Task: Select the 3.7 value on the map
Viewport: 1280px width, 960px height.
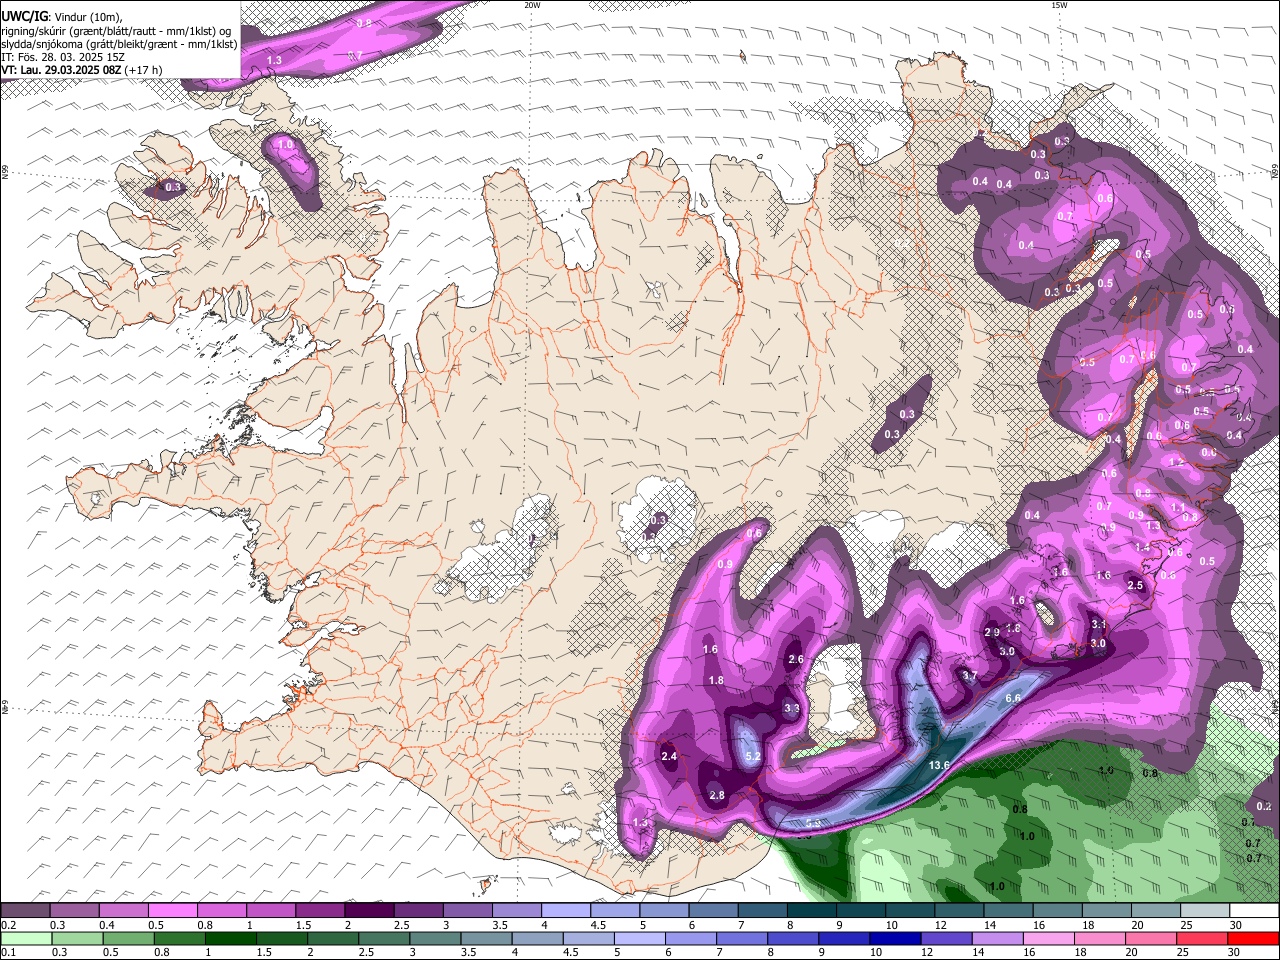Action: click(x=969, y=676)
